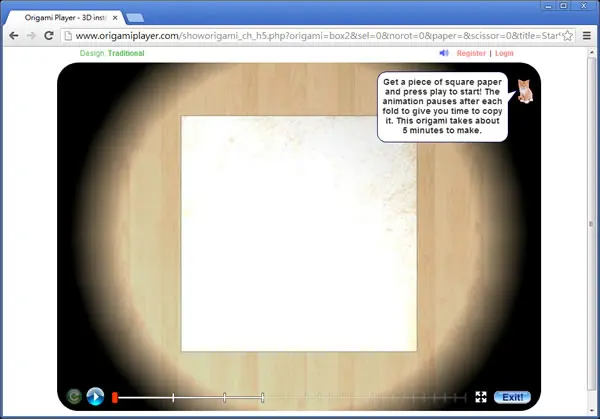This screenshot has width=600, height=419.
Task: Bookmark page with the star icon
Action: pyautogui.click(x=567, y=36)
